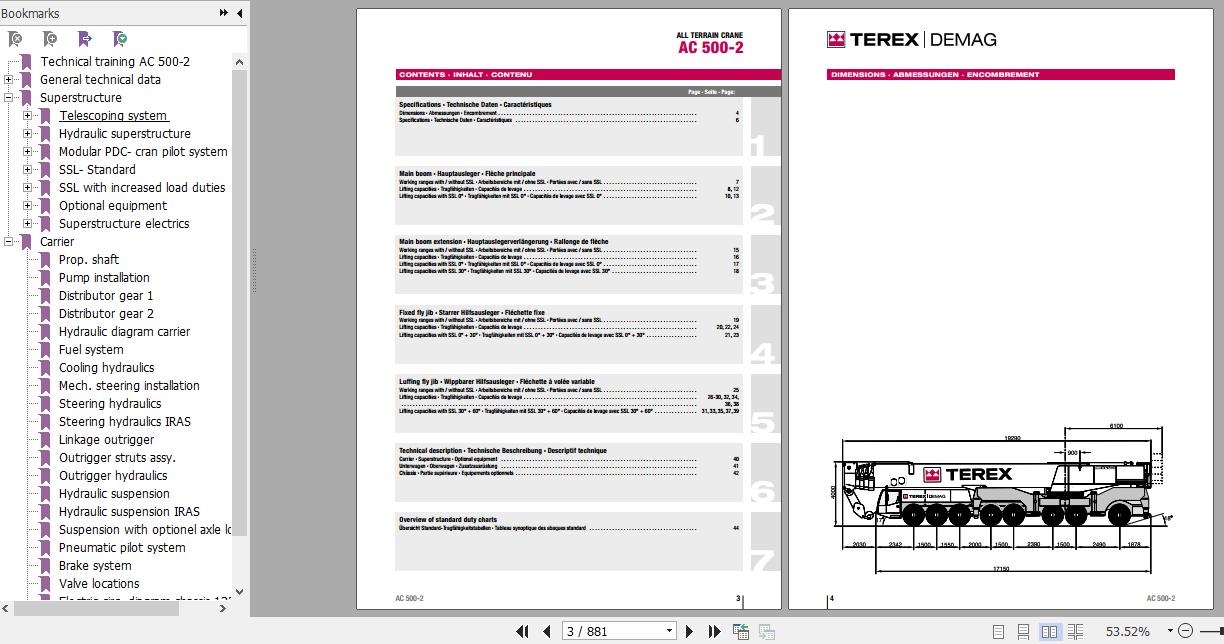The width and height of the screenshot is (1224, 644).
Task: Select the Brake system bookmark
Action: 96,565
